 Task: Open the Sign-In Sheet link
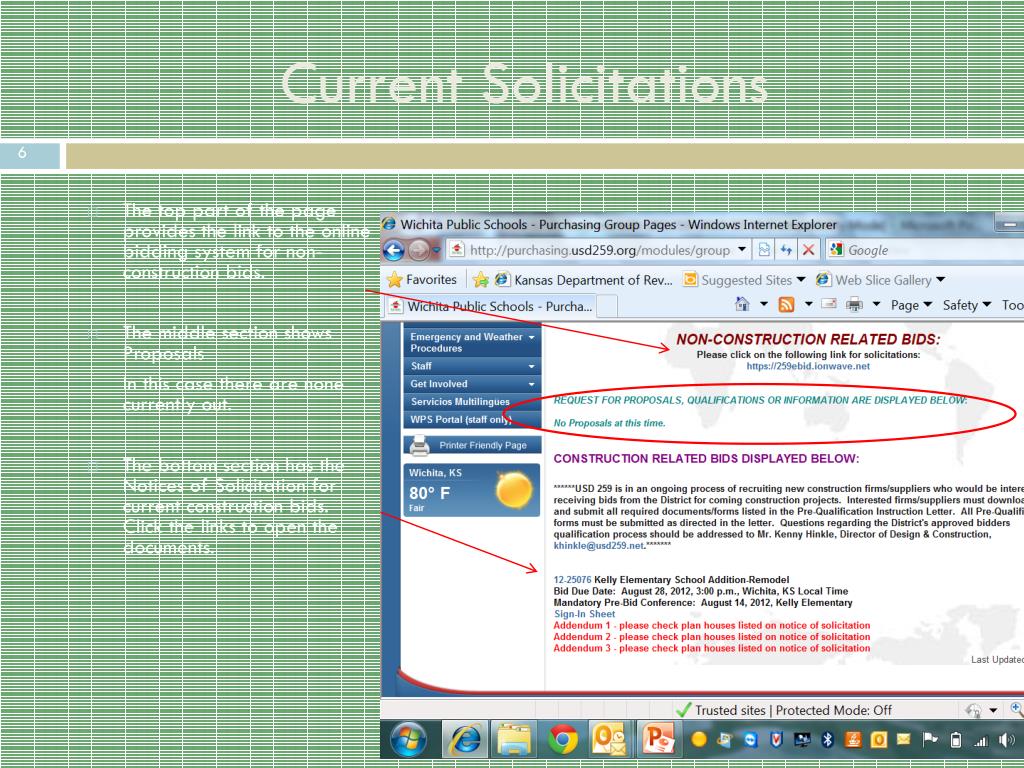pos(584,614)
